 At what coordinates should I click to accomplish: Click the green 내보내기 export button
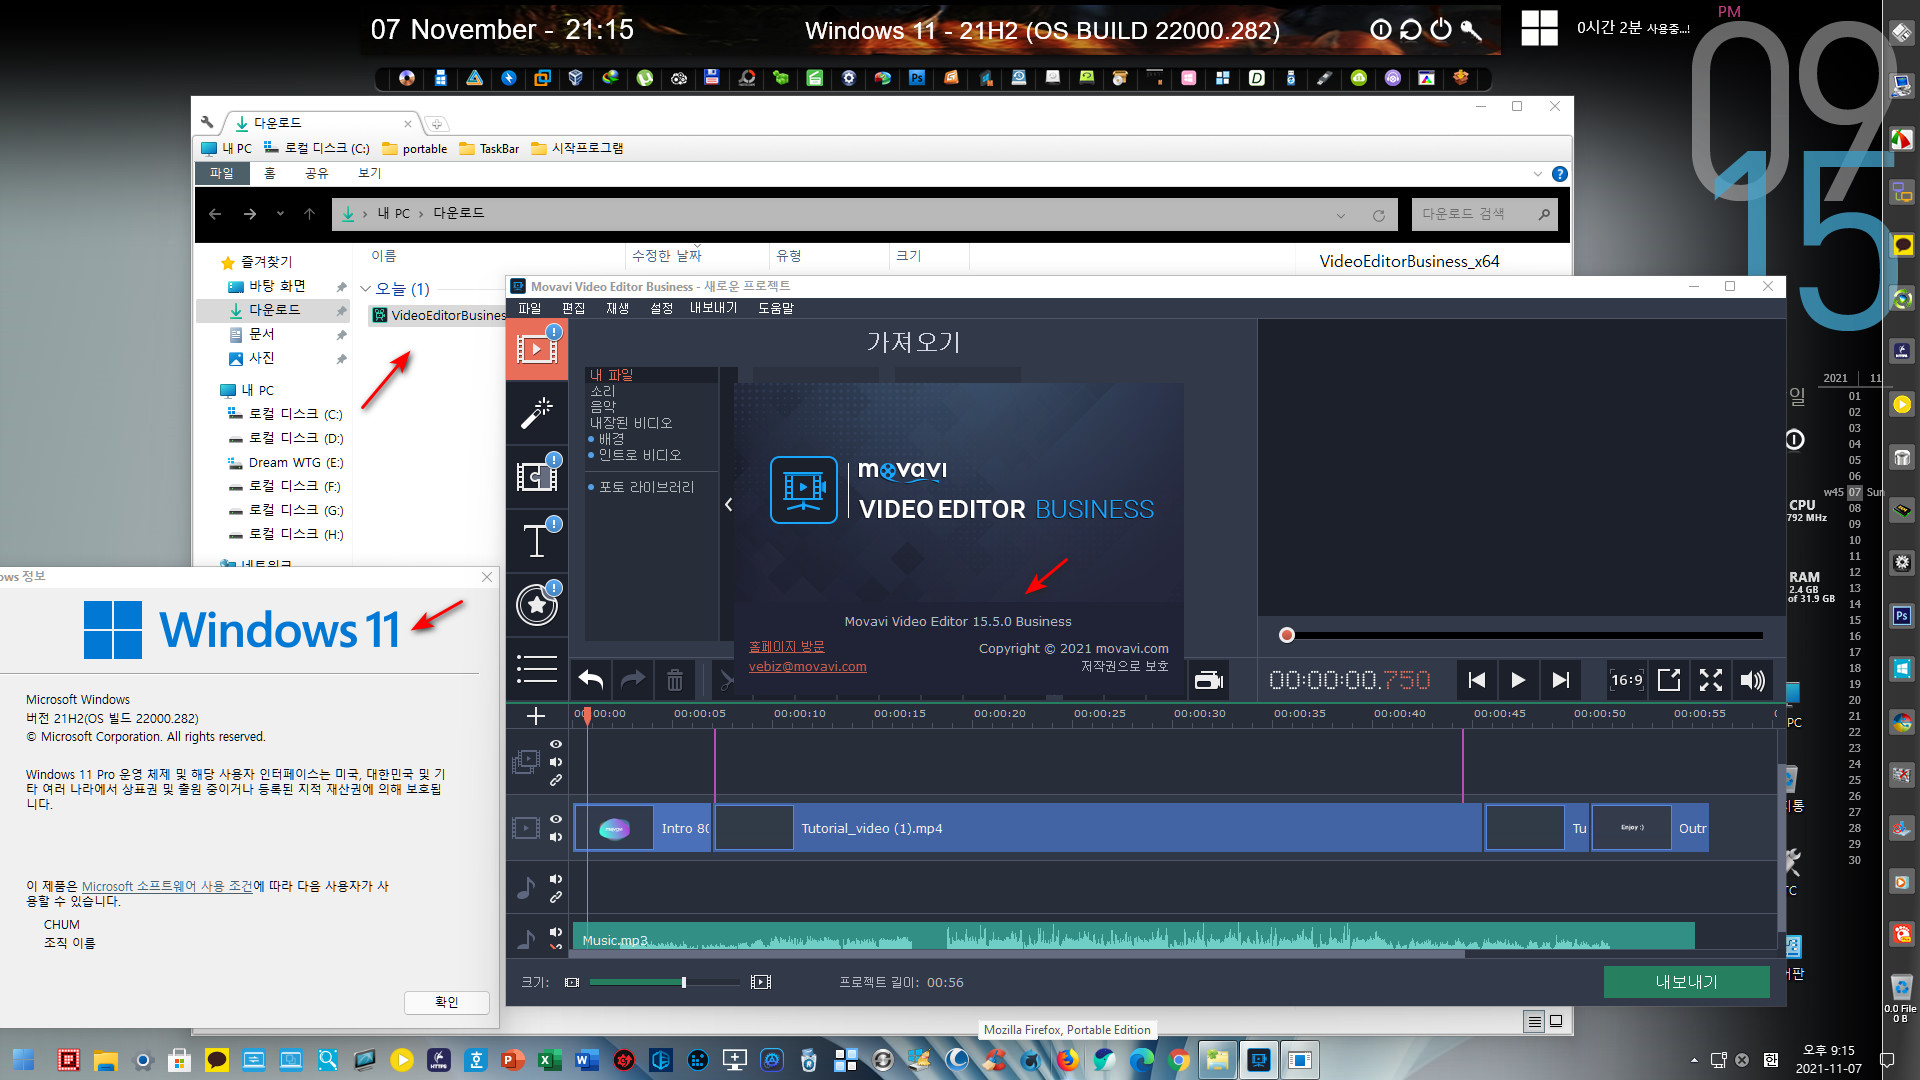(x=1686, y=982)
